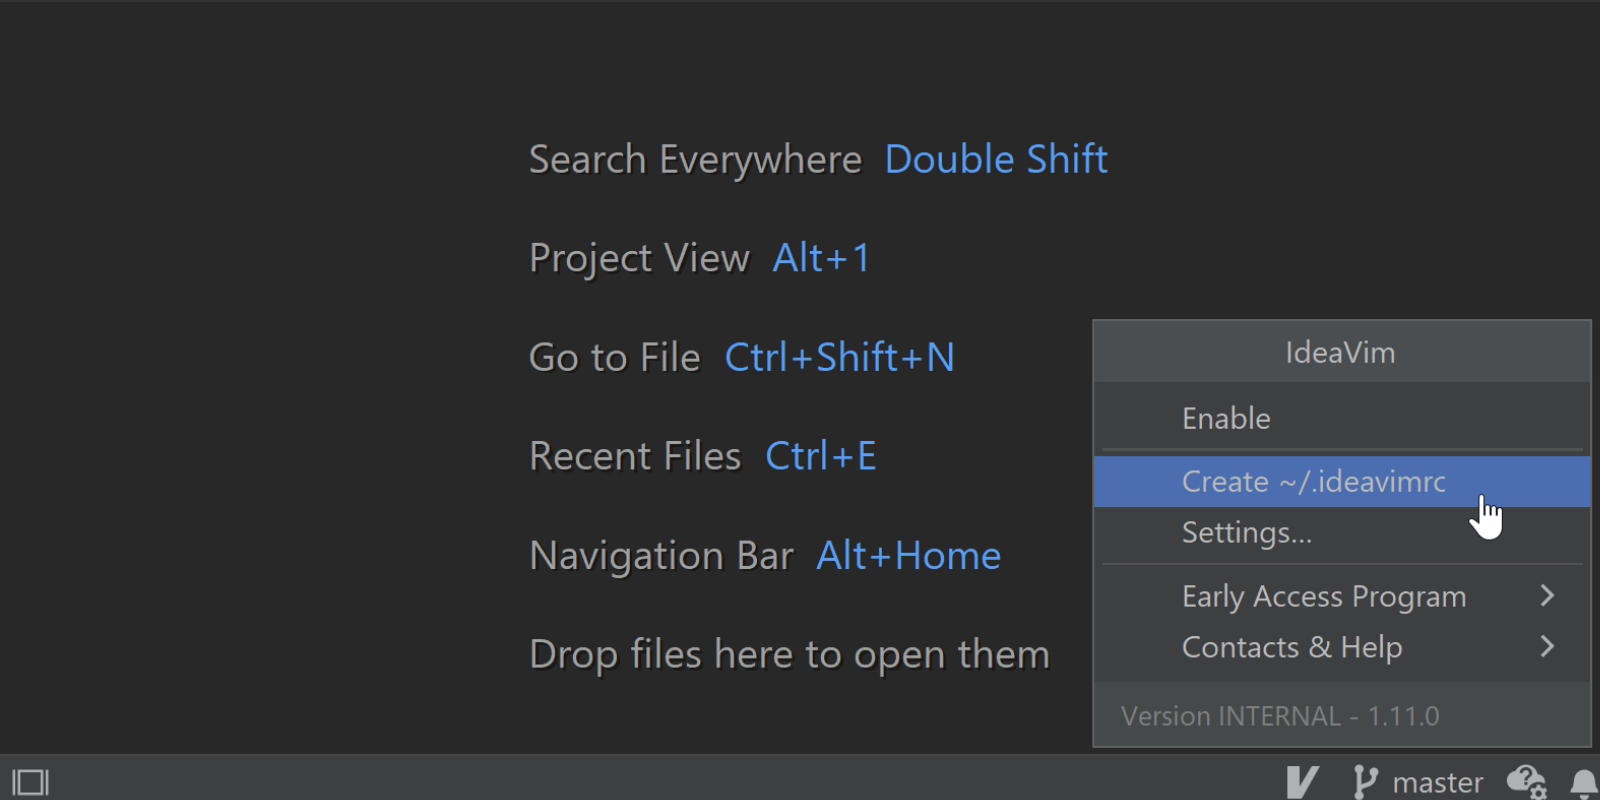Image resolution: width=1600 pixels, height=800 pixels.
Task: Click the Navigation Bar label
Action: [x=661, y=556]
